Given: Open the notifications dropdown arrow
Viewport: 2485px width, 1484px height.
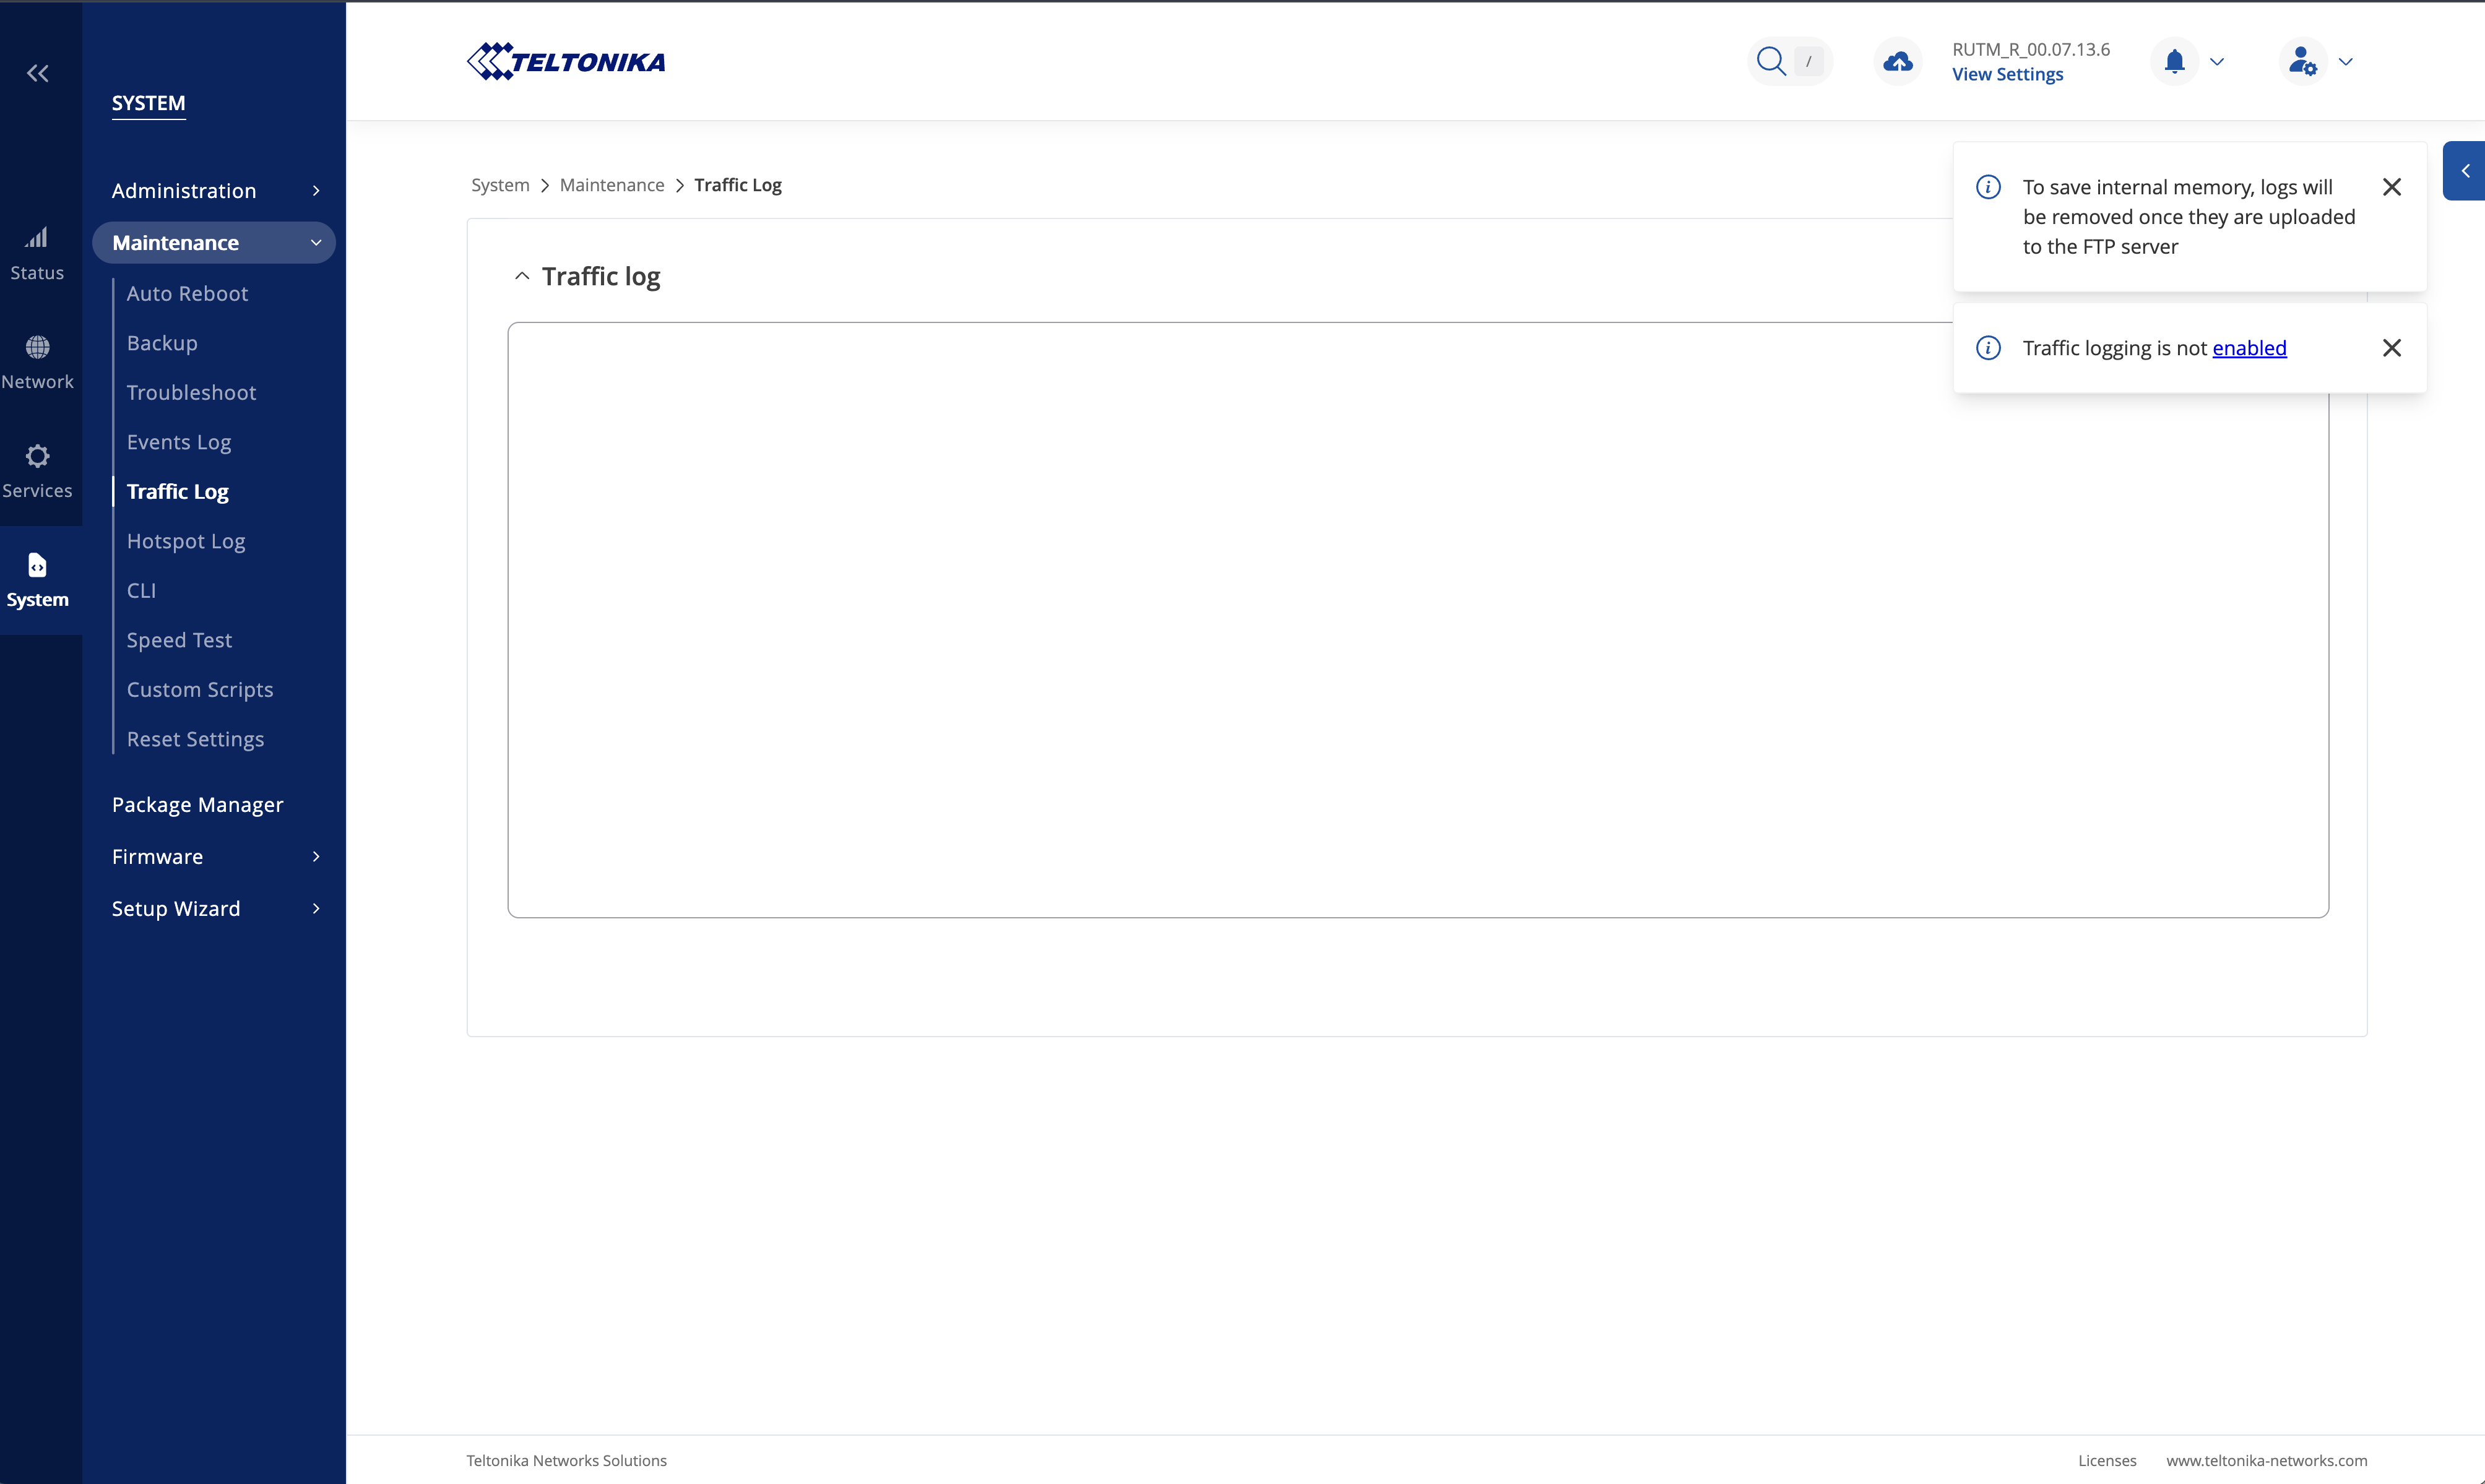Looking at the screenshot, I should [x=2217, y=62].
